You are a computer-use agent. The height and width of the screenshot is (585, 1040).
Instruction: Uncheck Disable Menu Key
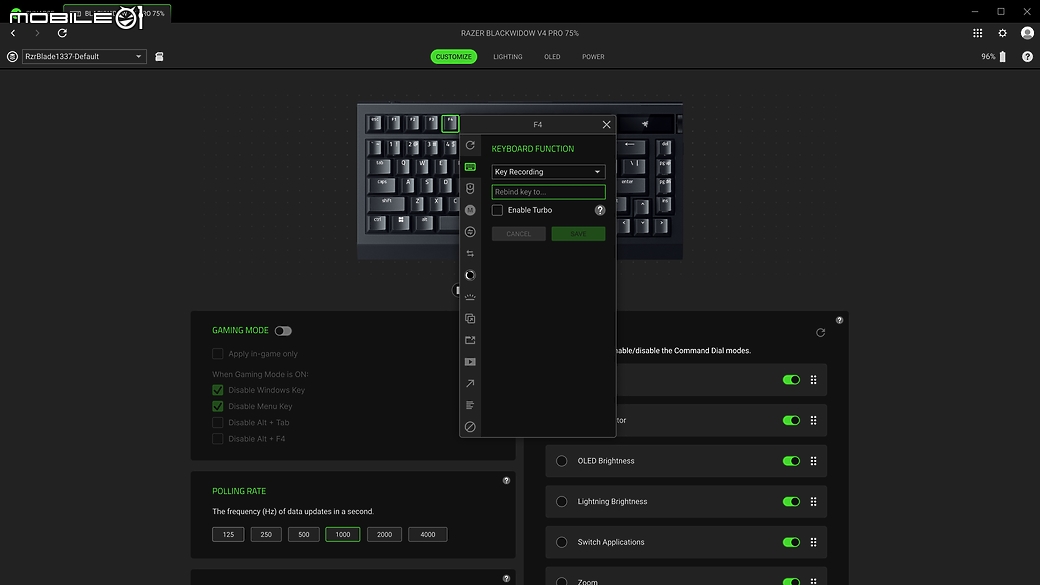point(218,406)
